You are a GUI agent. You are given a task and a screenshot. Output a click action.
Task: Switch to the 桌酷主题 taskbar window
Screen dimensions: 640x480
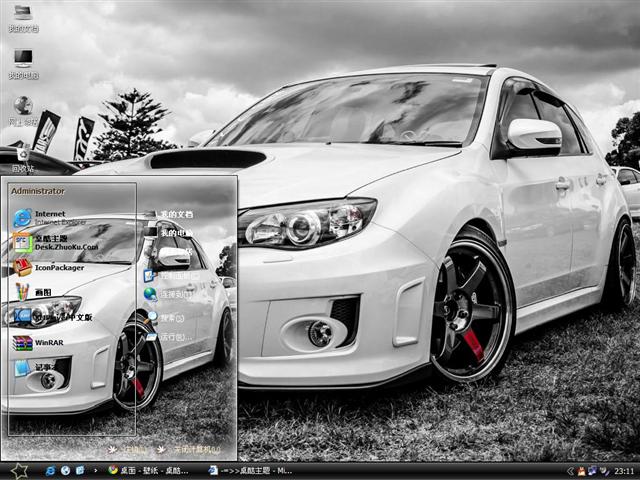(x=250, y=471)
